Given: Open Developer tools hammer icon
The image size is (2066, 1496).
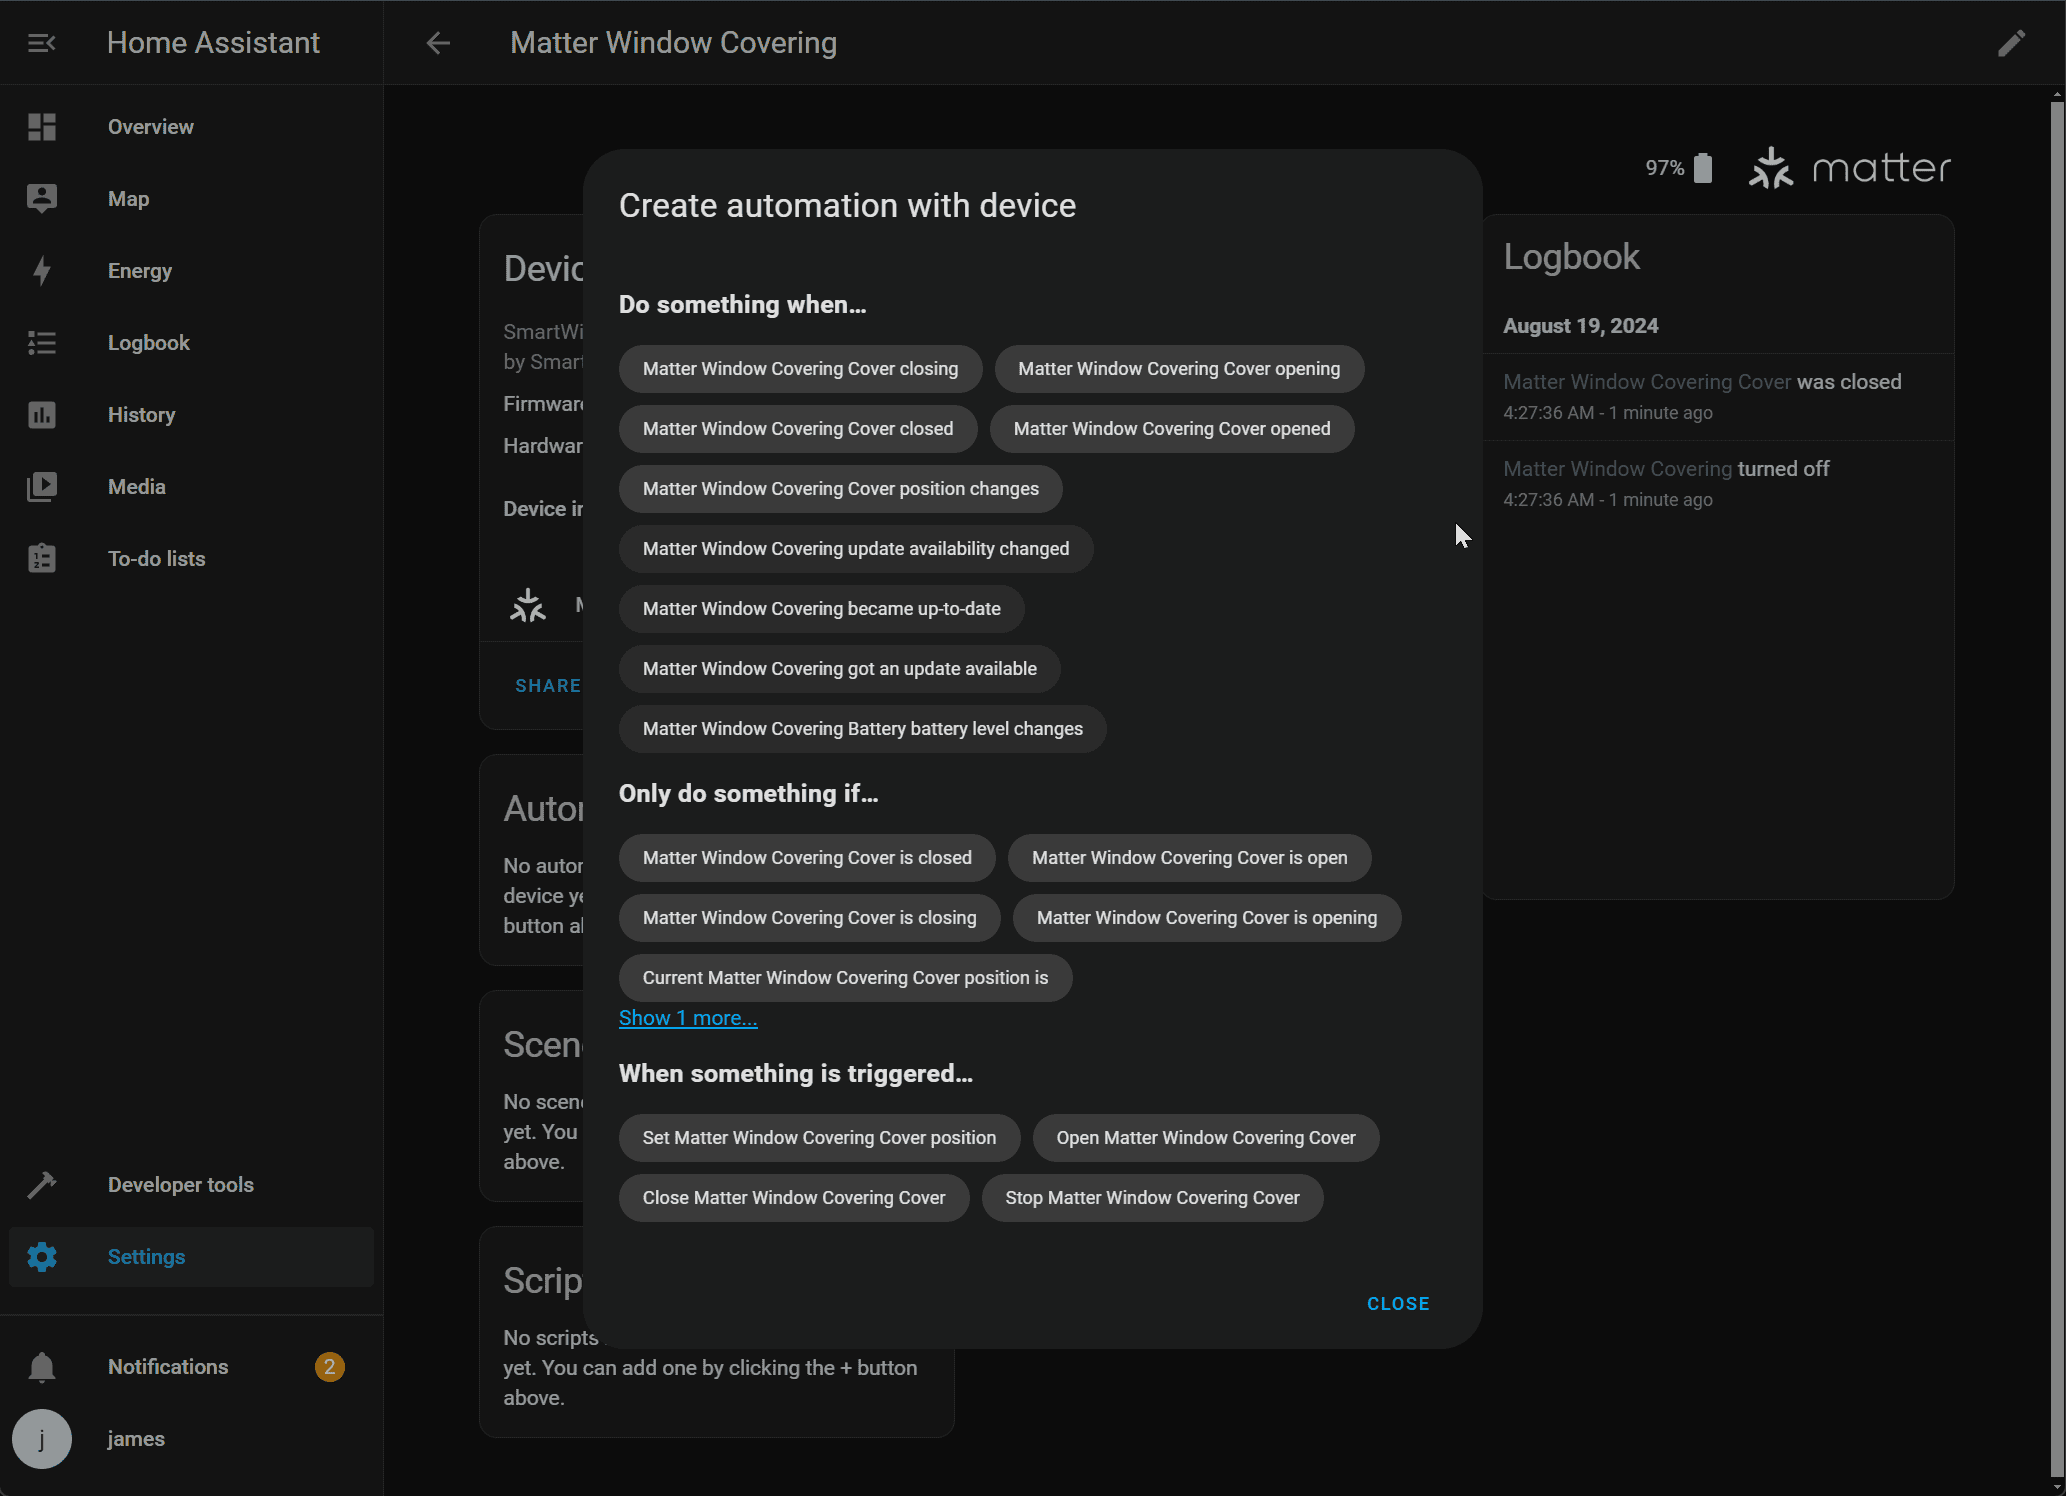Looking at the screenshot, I should [42, 1185].
